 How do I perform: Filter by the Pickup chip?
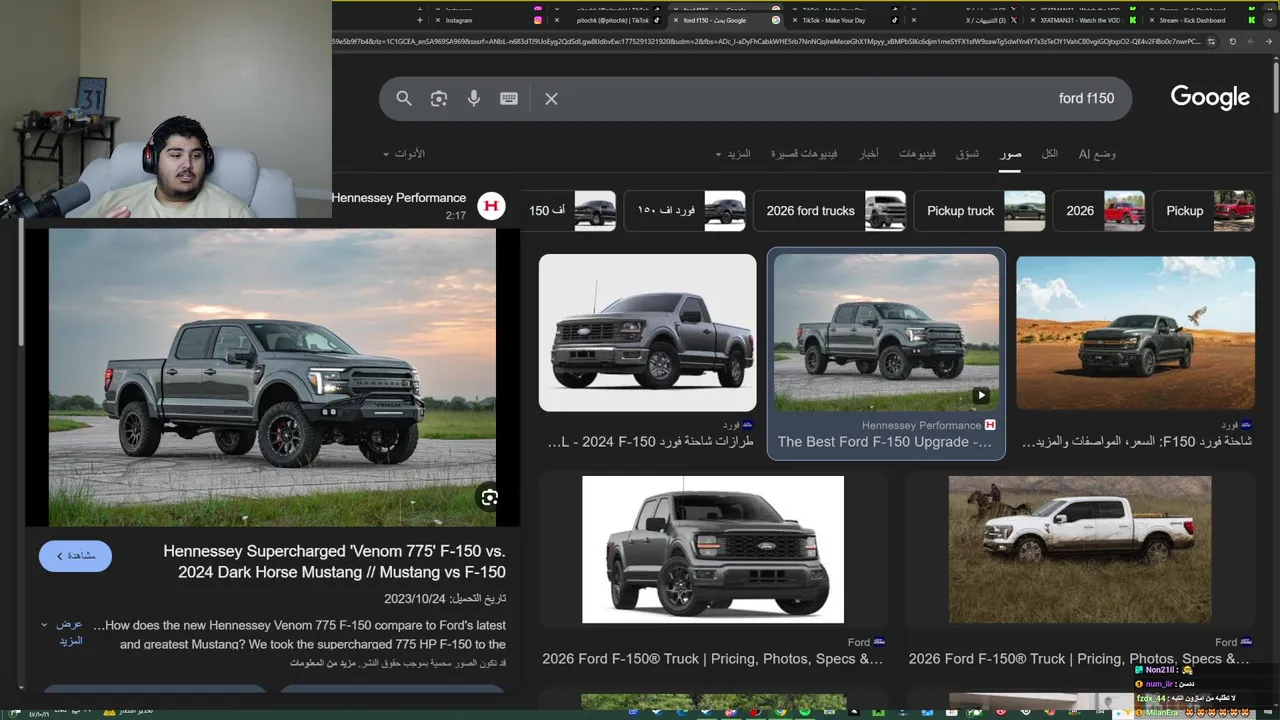point(1204,211)
